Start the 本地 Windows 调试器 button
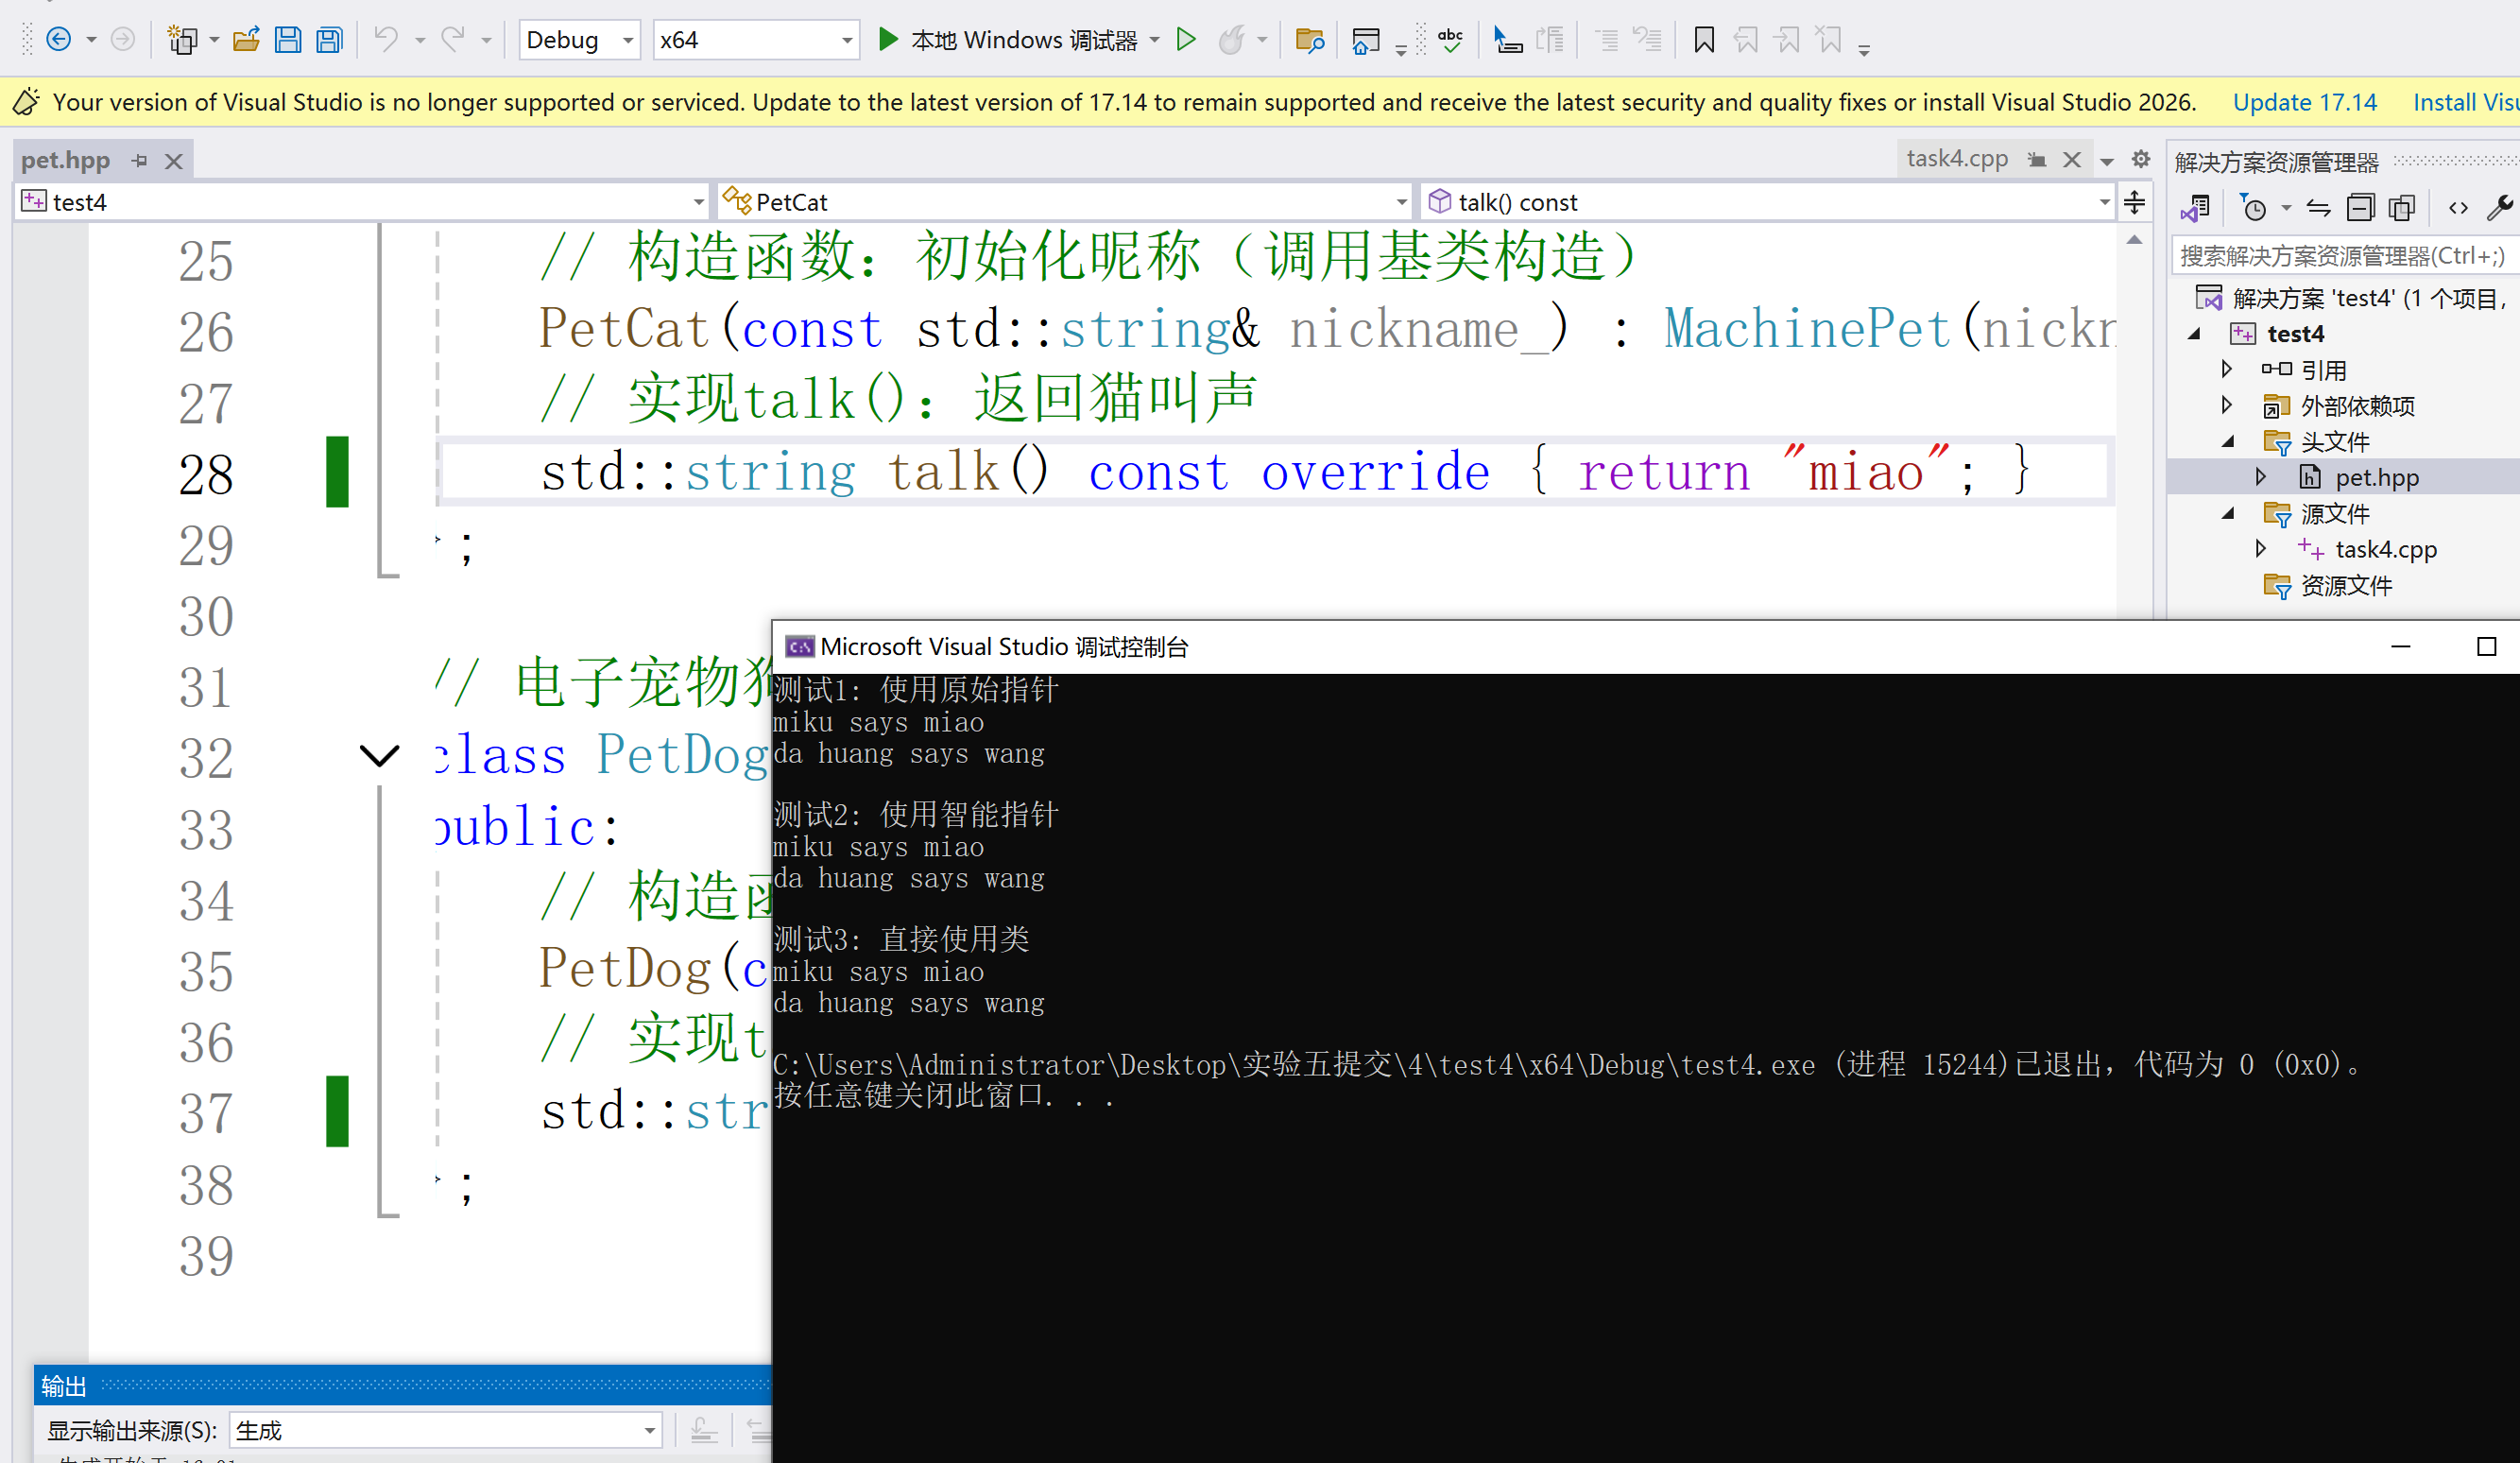The width and height of the screenshot is (2520, 1463). coord(1010,40)
